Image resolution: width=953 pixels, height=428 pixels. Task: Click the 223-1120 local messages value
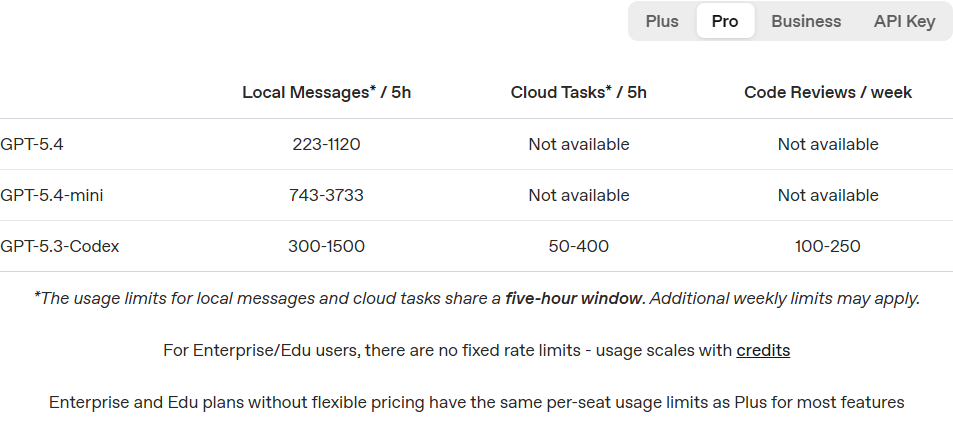coord(326,144)
